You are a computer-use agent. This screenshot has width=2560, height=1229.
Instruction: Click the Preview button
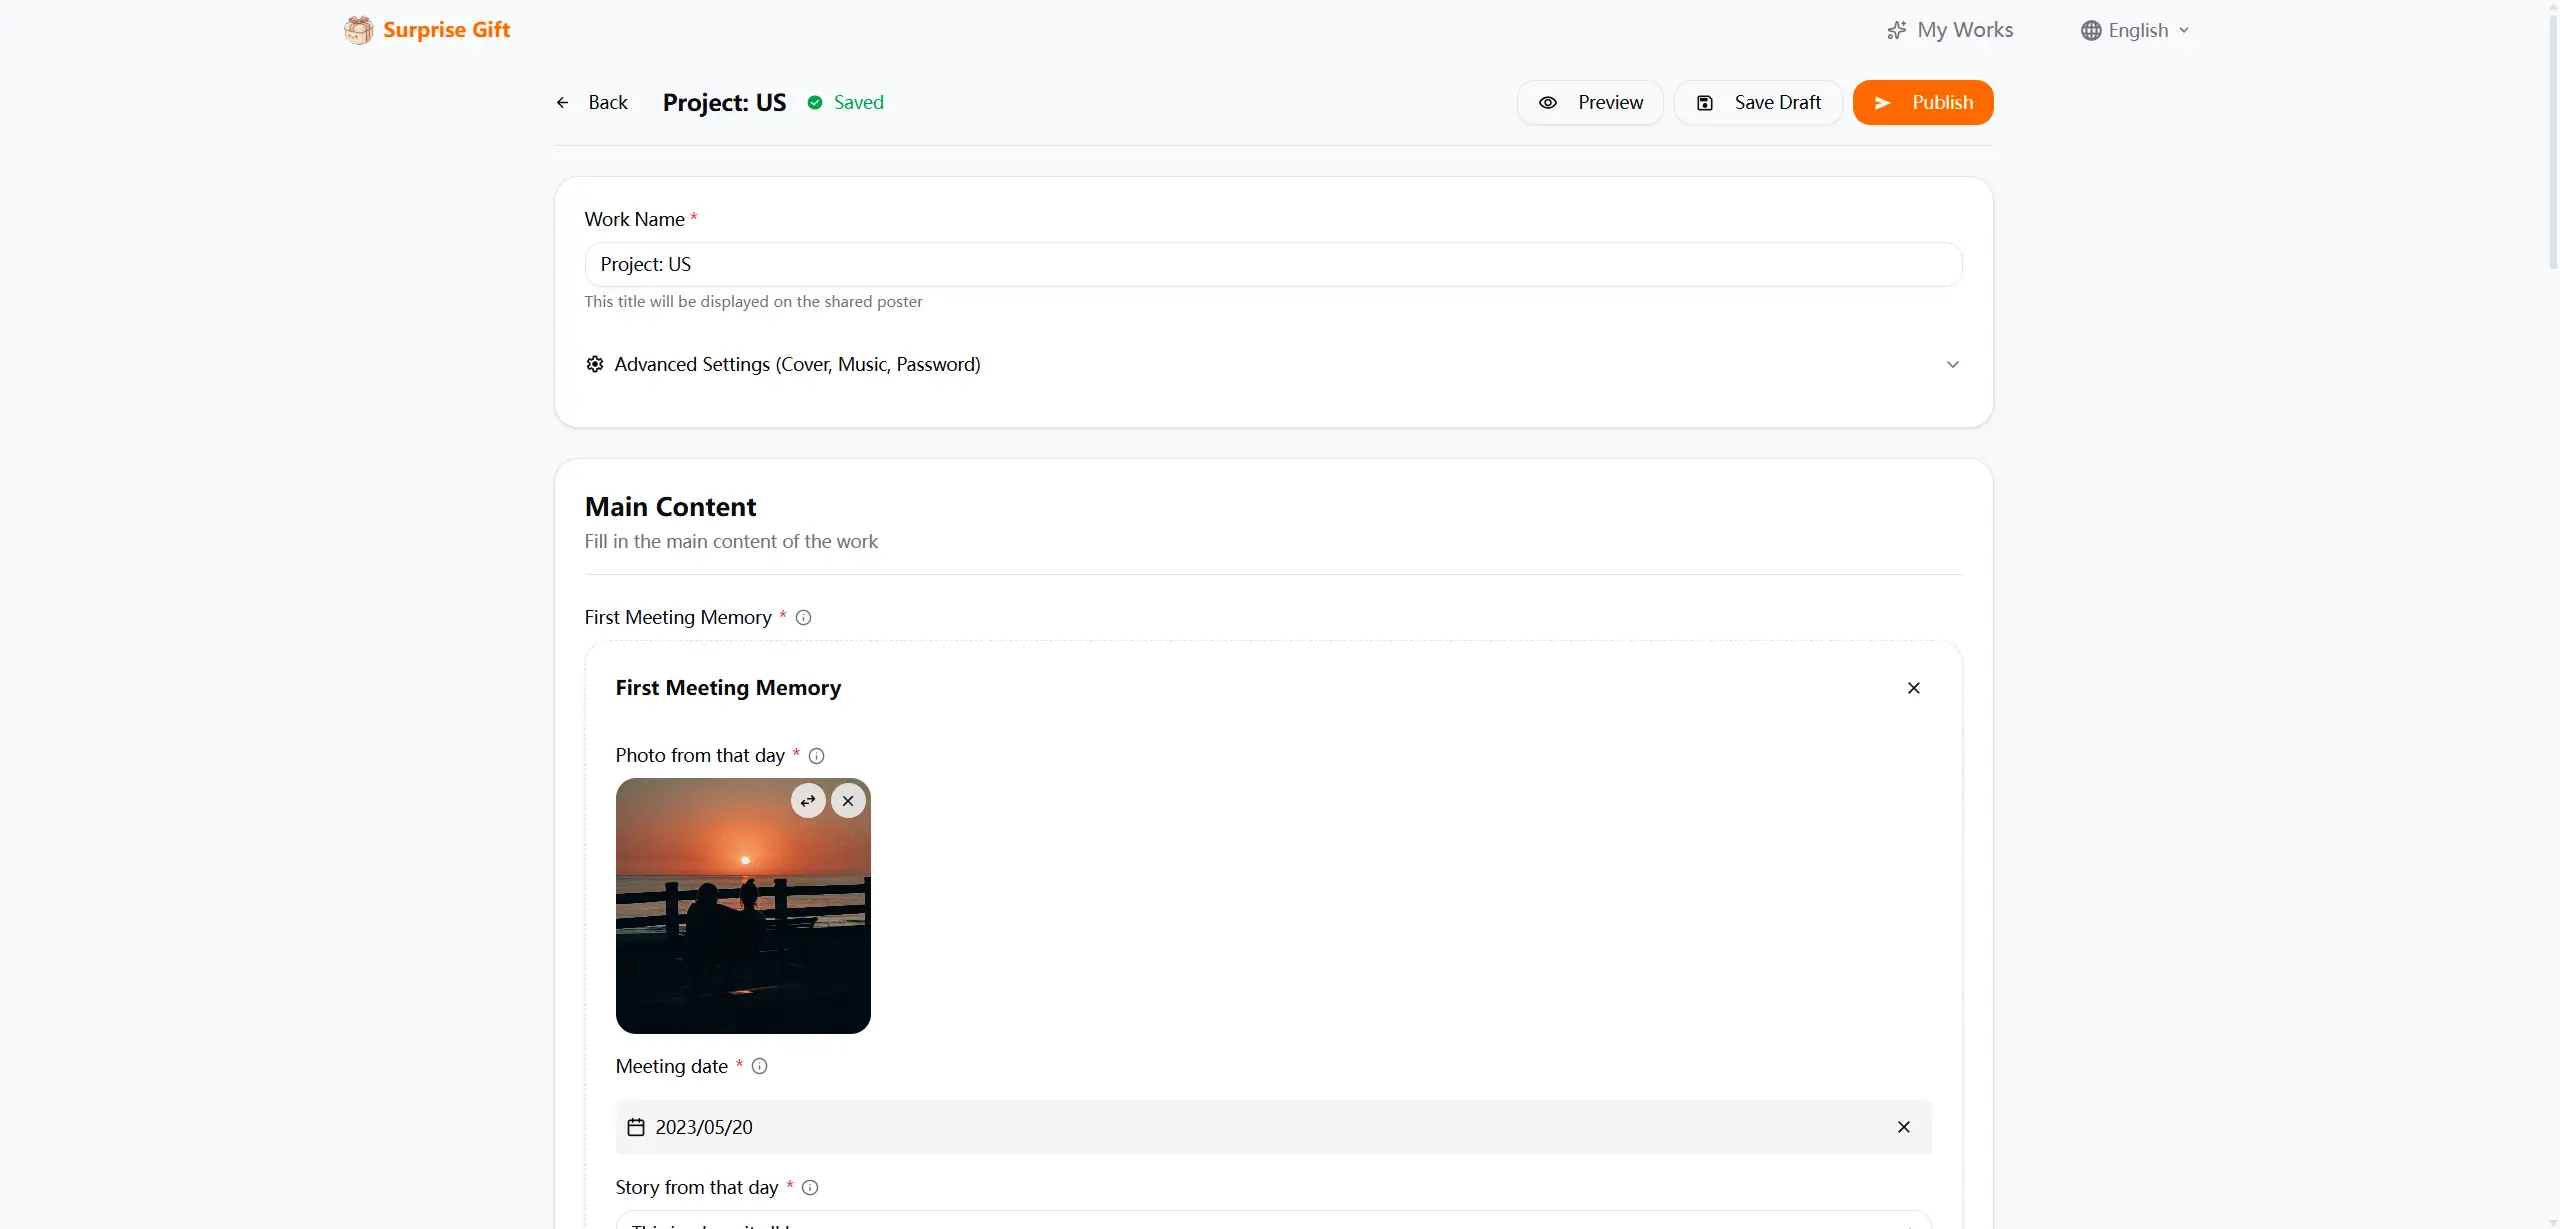[x=1590, y=103]
